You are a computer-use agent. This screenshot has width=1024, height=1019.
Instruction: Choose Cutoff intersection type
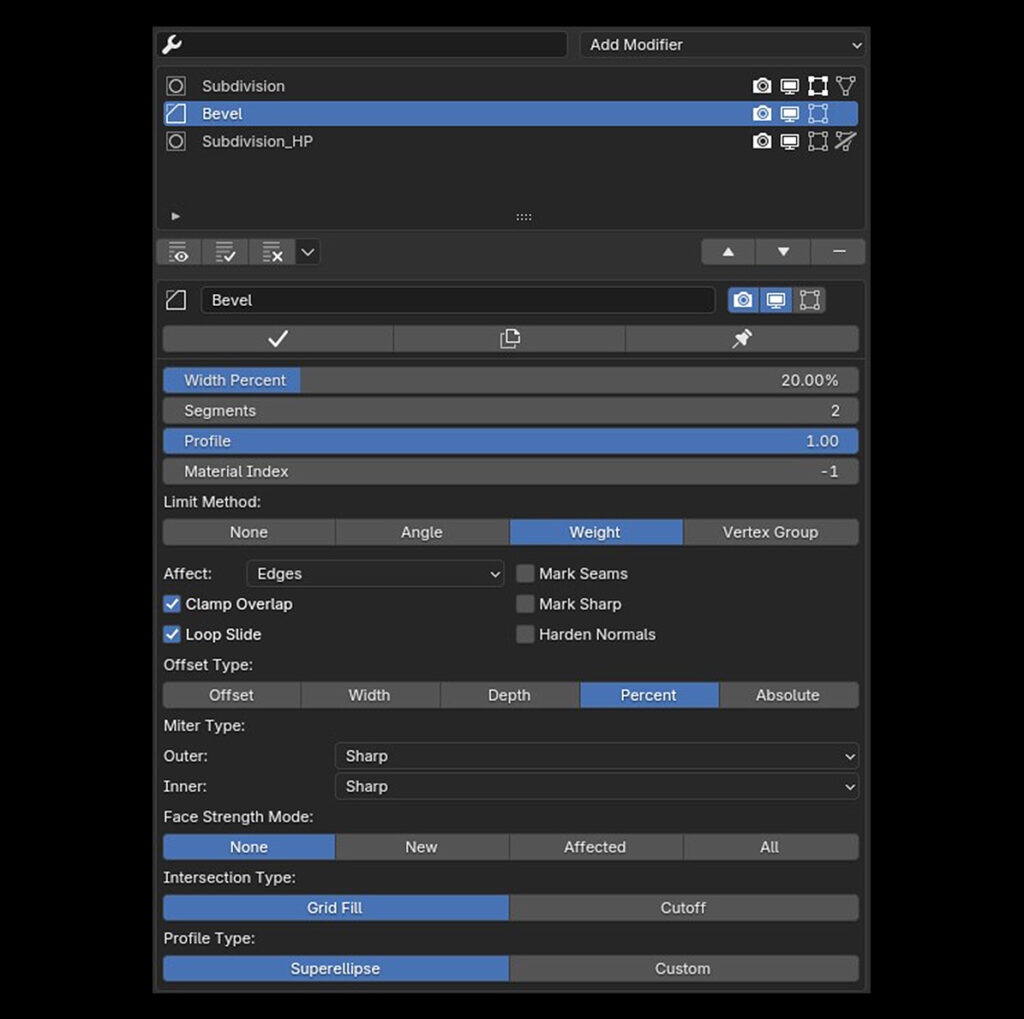point(683,908)
